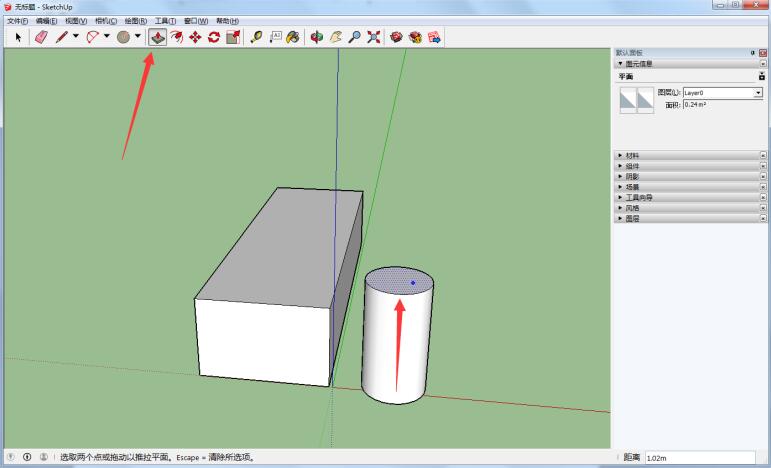This screenshot has width=771, height=468.
Task: Open the 文件(F) menu
Action: point(19,21)
